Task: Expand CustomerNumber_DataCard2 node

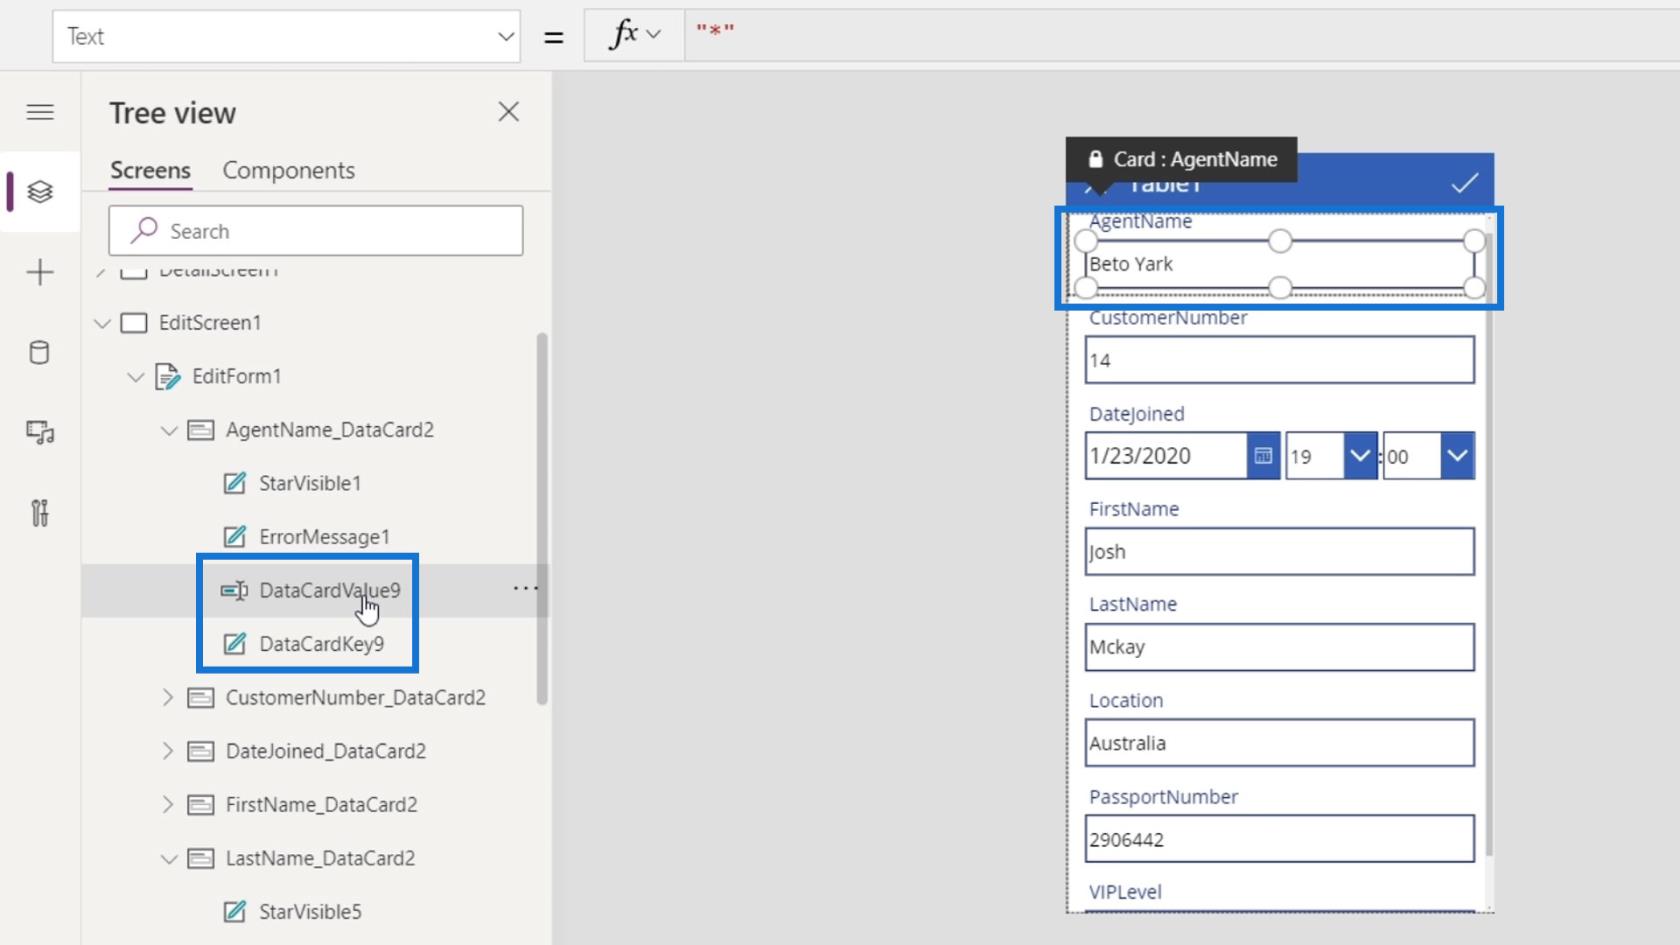Action: click(x=168, y=698)
